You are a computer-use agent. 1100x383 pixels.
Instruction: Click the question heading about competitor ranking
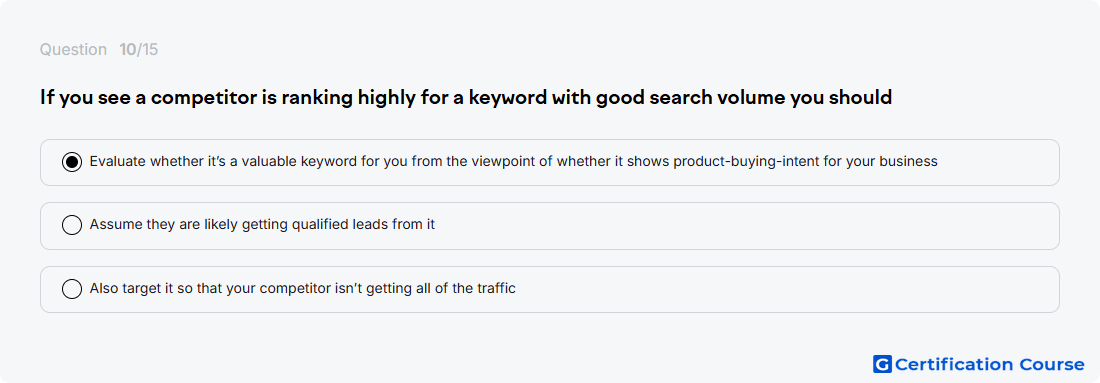466,98
